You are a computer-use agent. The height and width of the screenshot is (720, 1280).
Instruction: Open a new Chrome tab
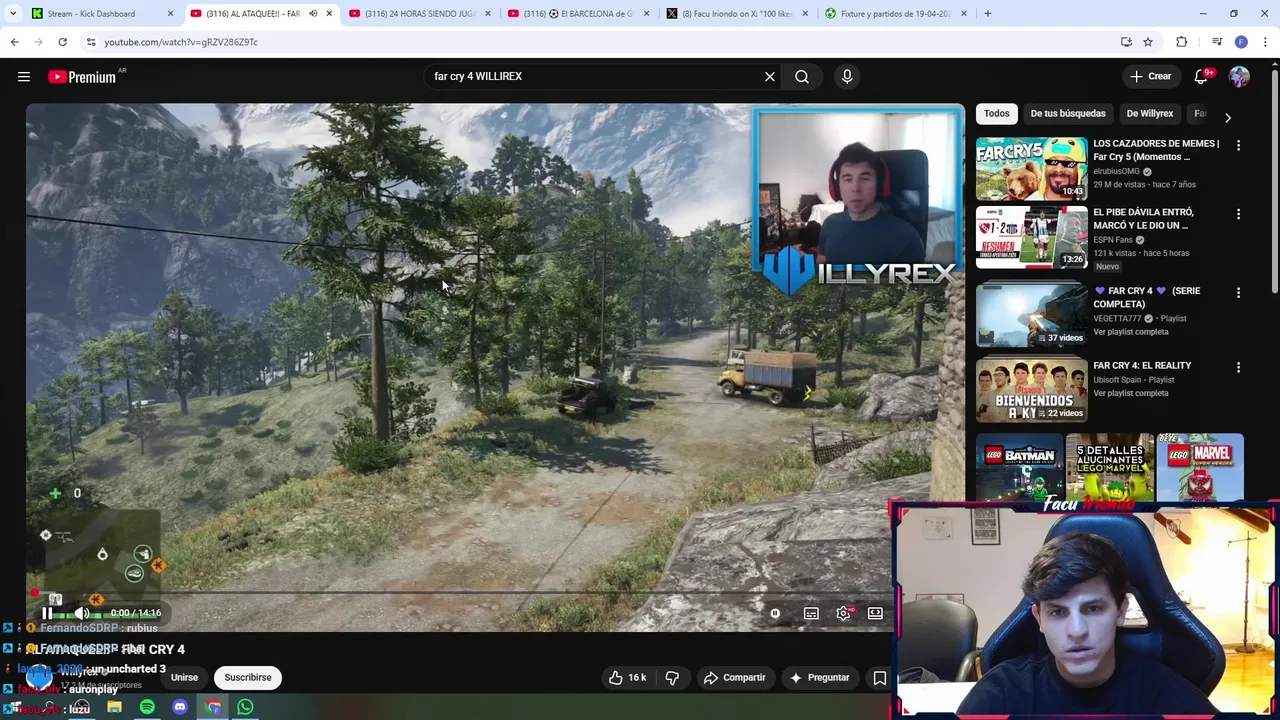(x=988, y=14)
